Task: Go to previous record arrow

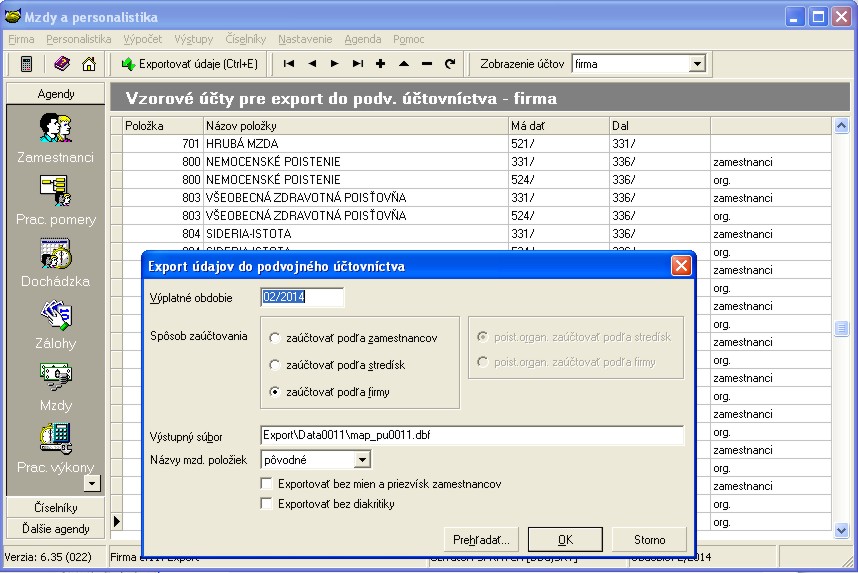Action: (x=312, y=63)
